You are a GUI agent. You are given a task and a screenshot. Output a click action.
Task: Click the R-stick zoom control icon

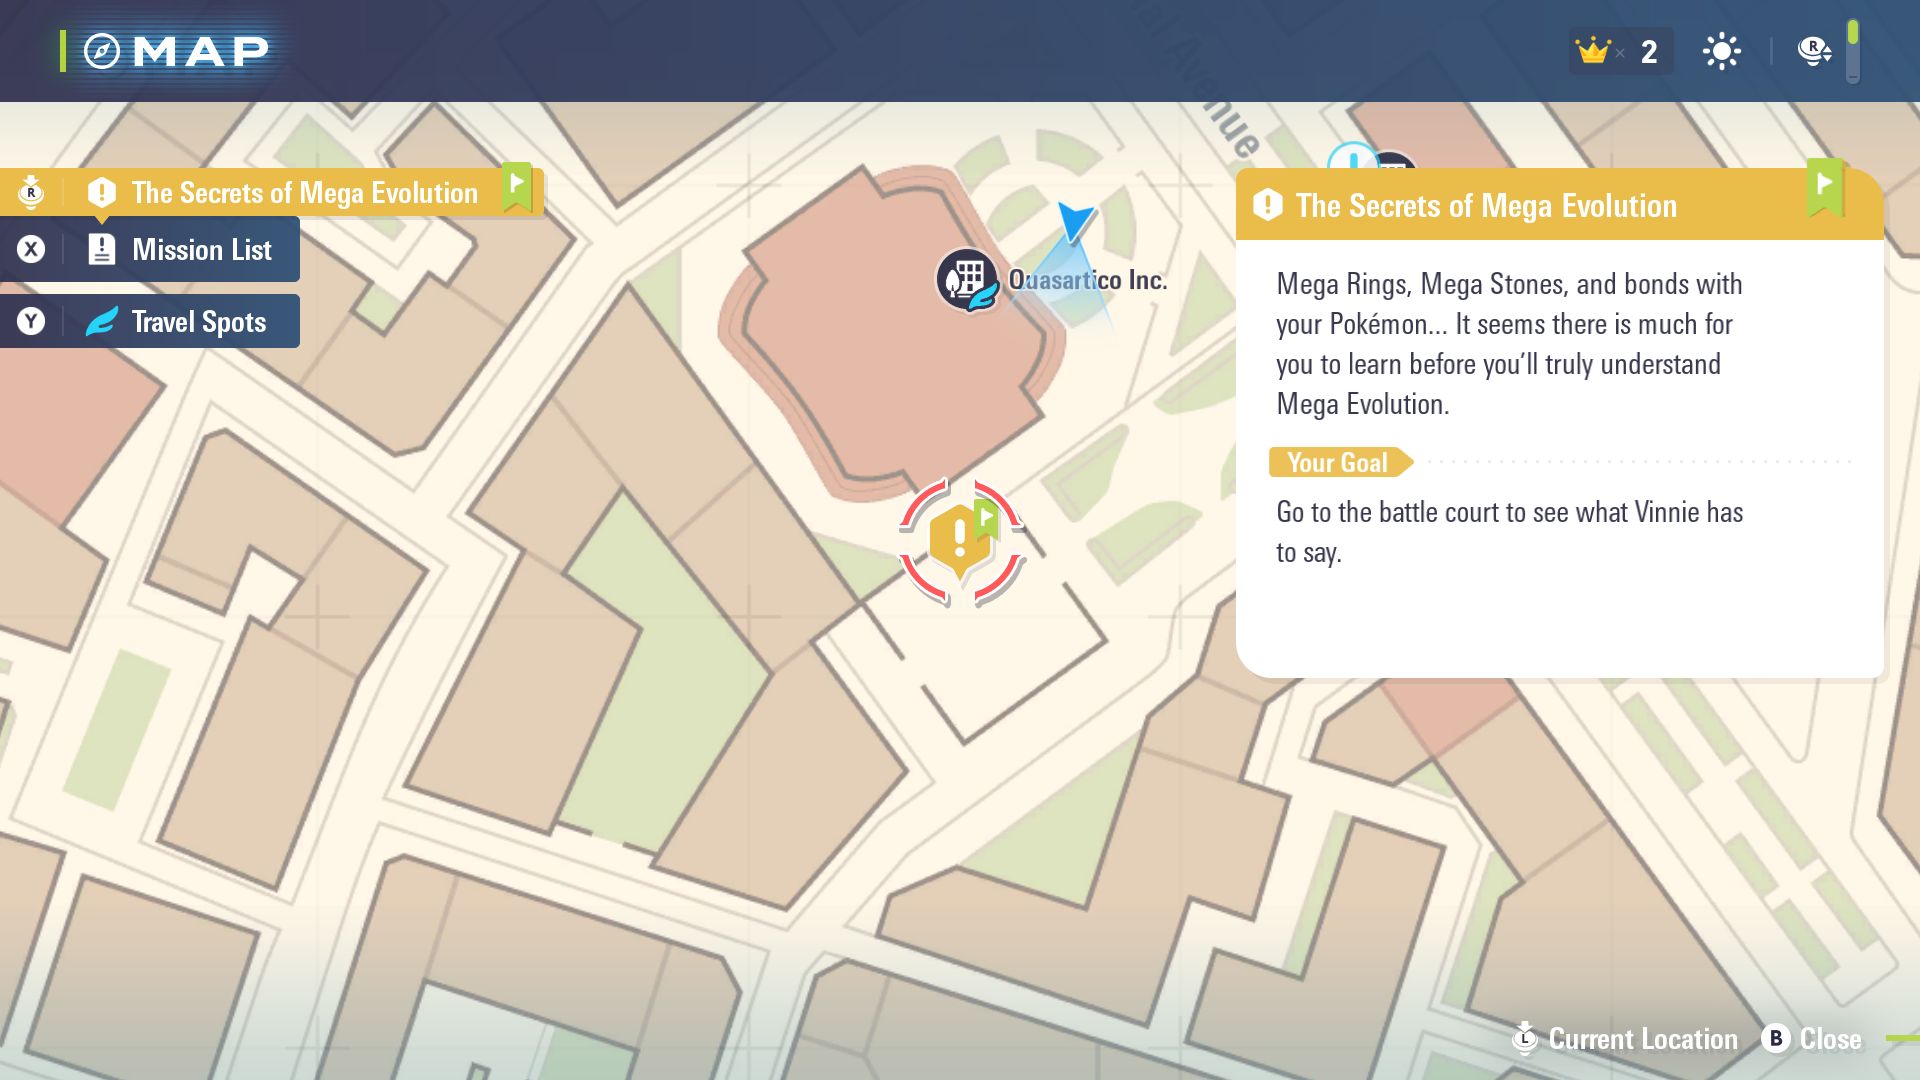(1813, 51)
